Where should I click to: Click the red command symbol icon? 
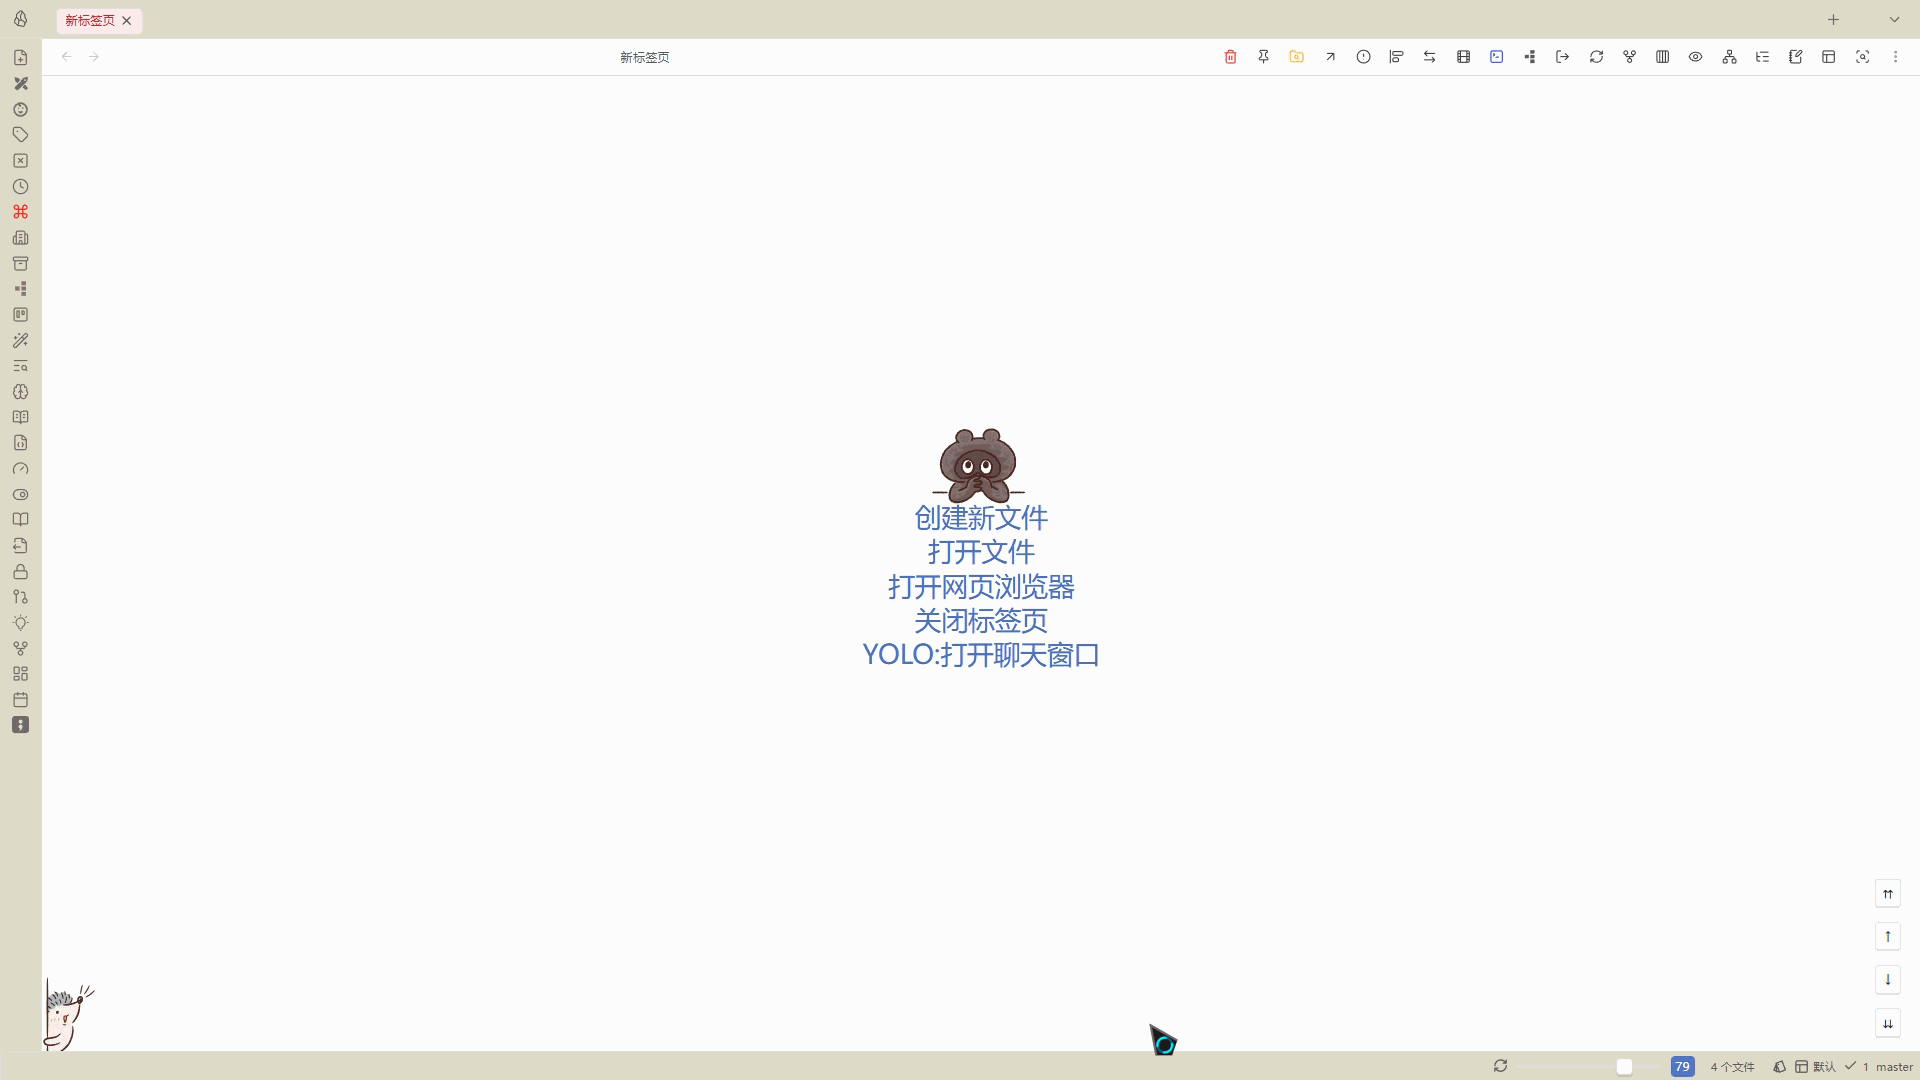[x=20, y=212]
